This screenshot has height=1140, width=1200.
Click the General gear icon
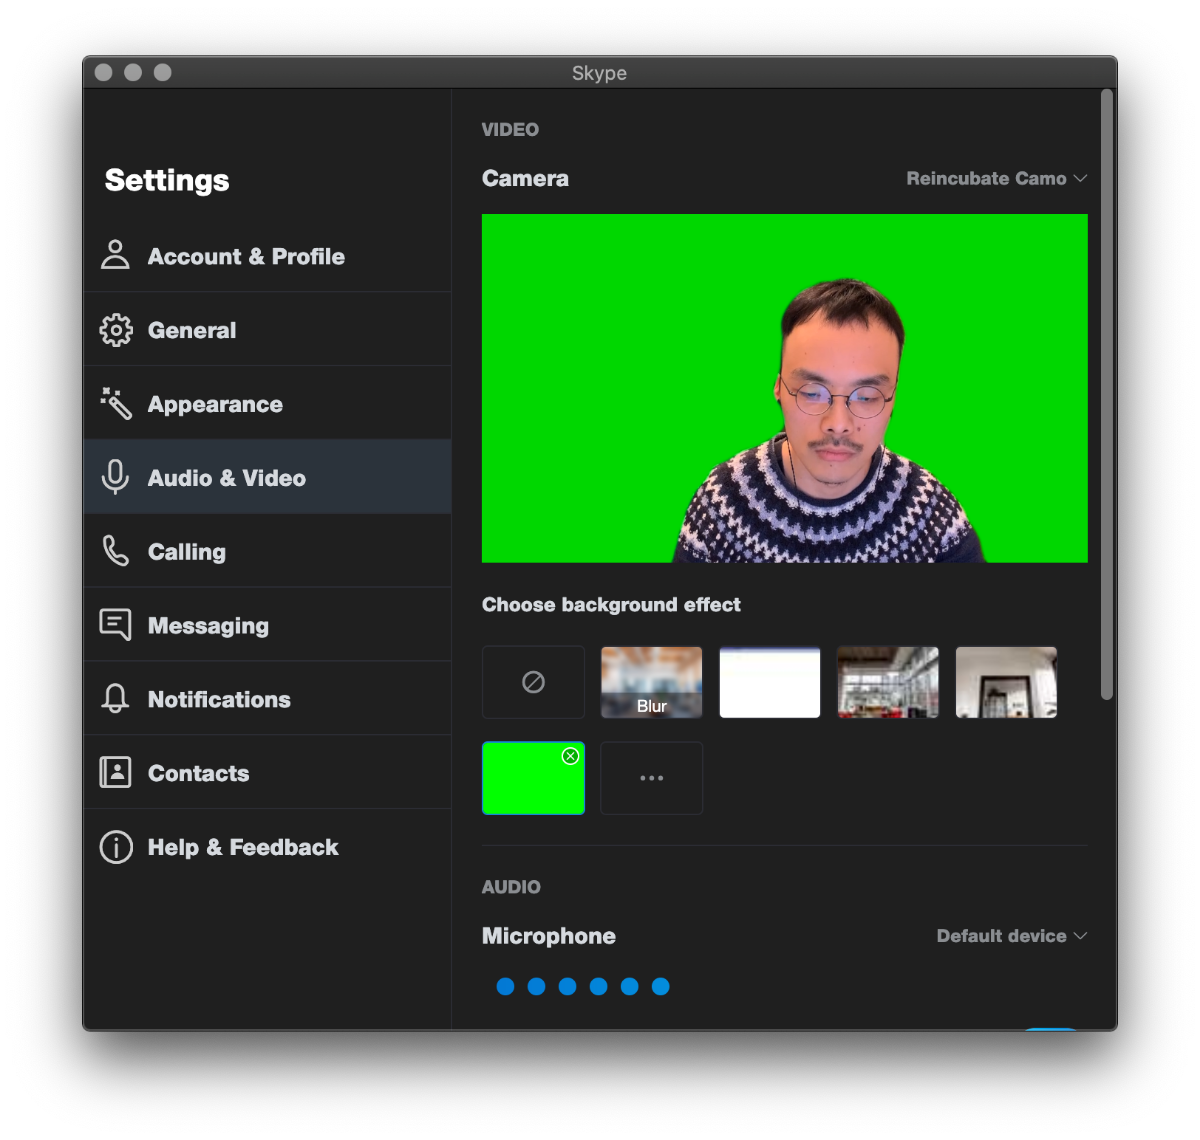116,329
